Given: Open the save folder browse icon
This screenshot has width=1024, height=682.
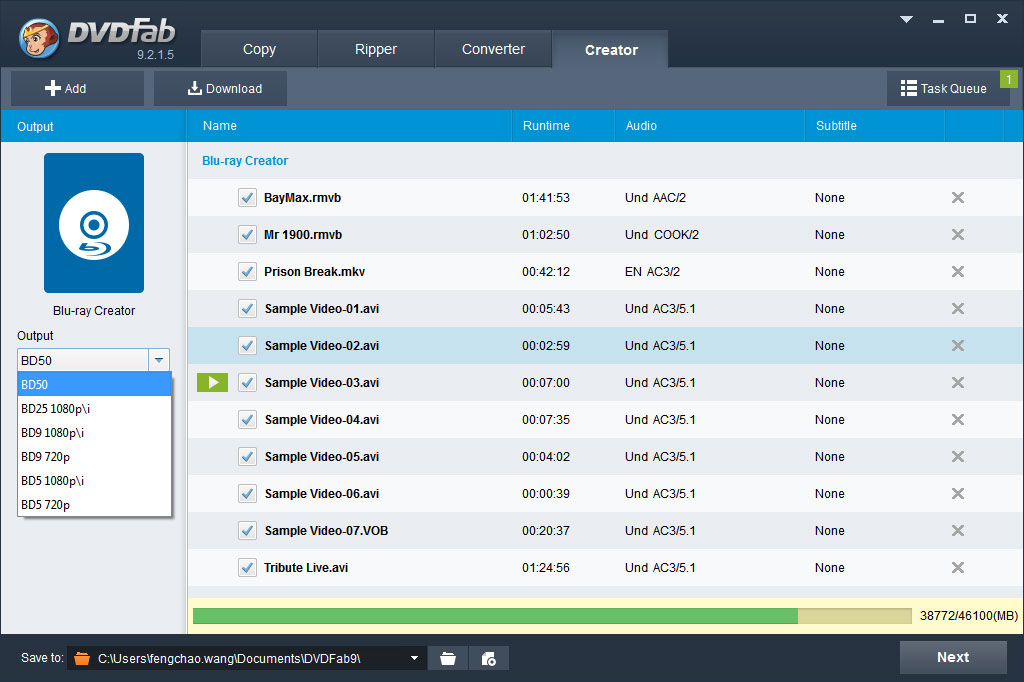Looking at the screenshot, I should coord(448,658).
